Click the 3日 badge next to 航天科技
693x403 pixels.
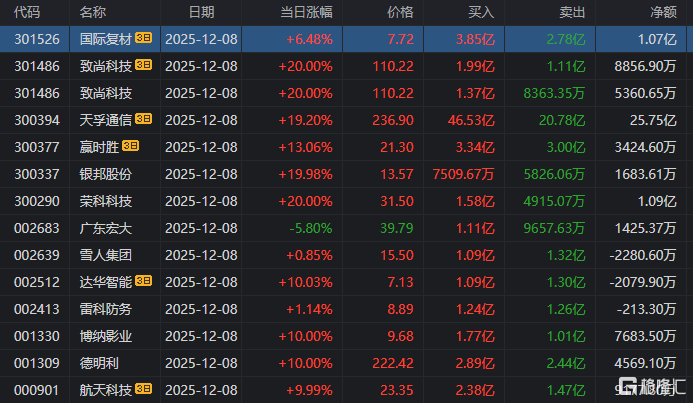click(x=143, y=390)
